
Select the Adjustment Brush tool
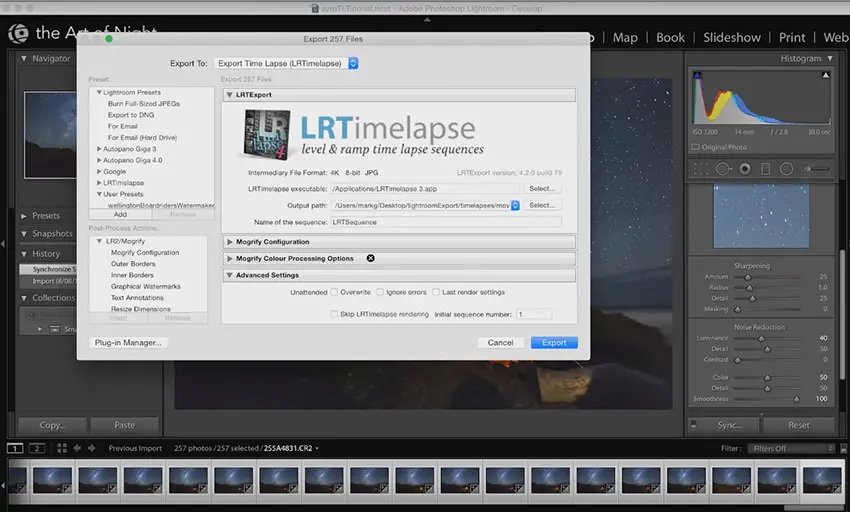point(817,169)
